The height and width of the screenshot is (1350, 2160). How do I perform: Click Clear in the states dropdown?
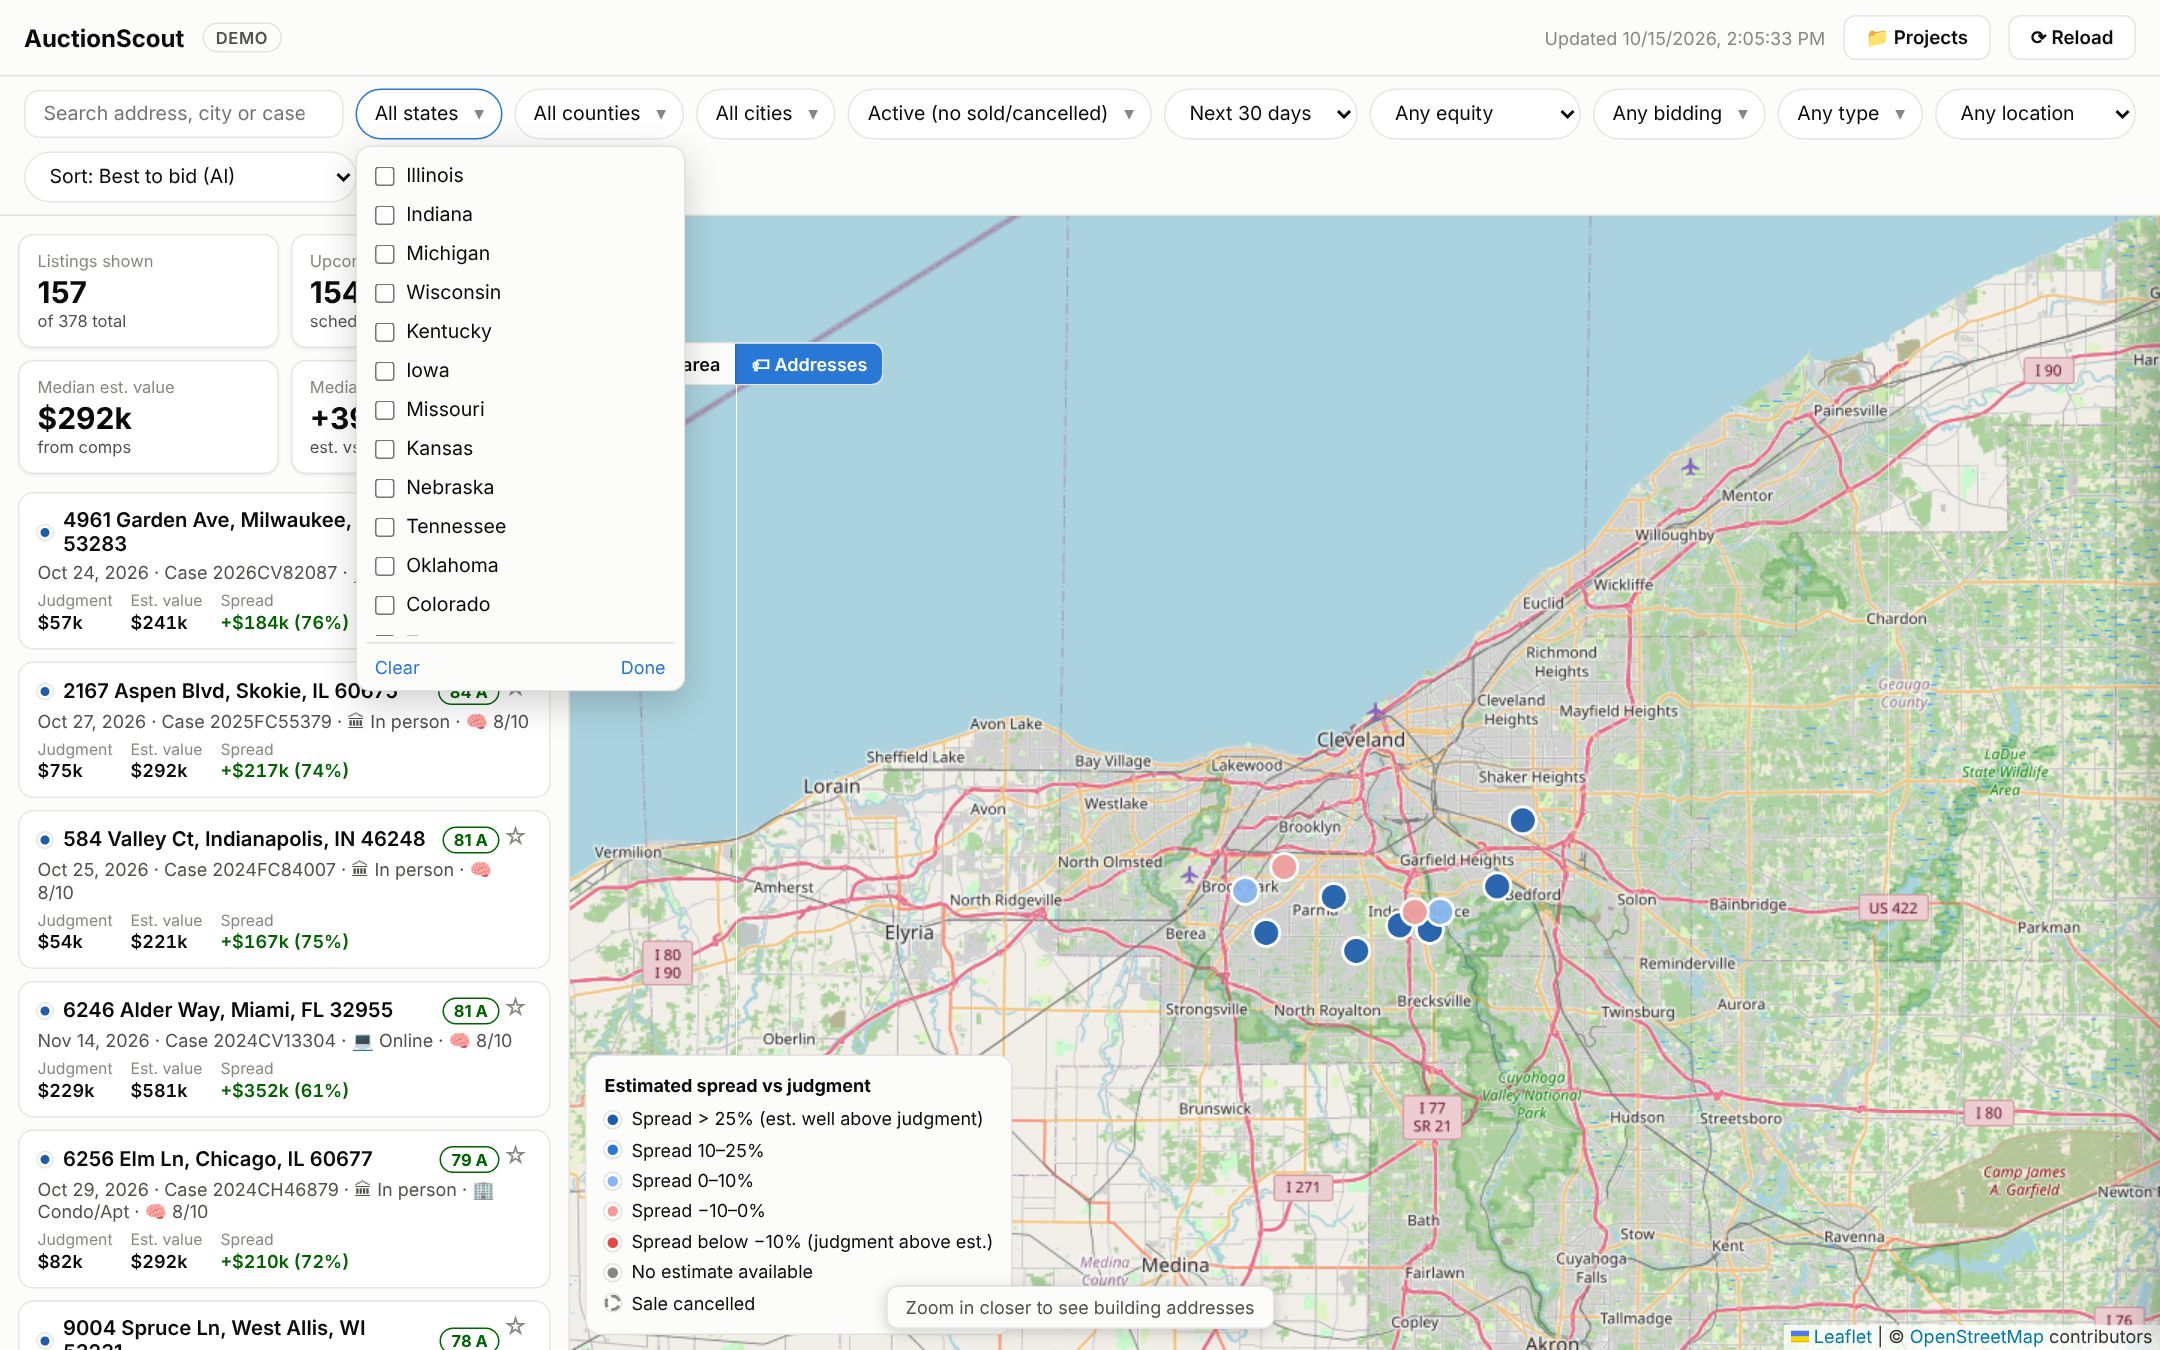(397, 668)
